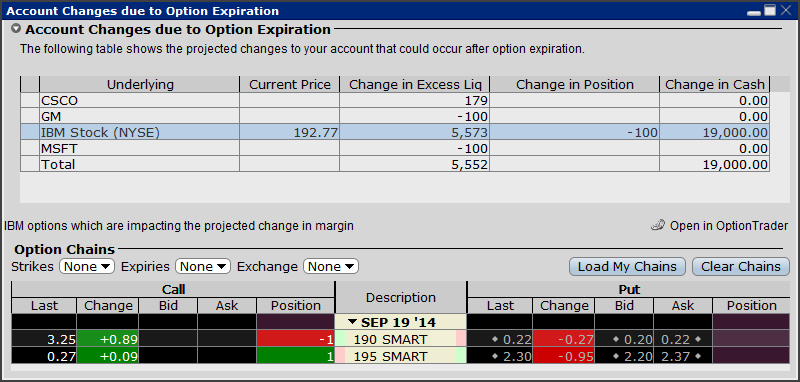
Task: Open the Exchange dropdown
Action: (x=331, y=266)
